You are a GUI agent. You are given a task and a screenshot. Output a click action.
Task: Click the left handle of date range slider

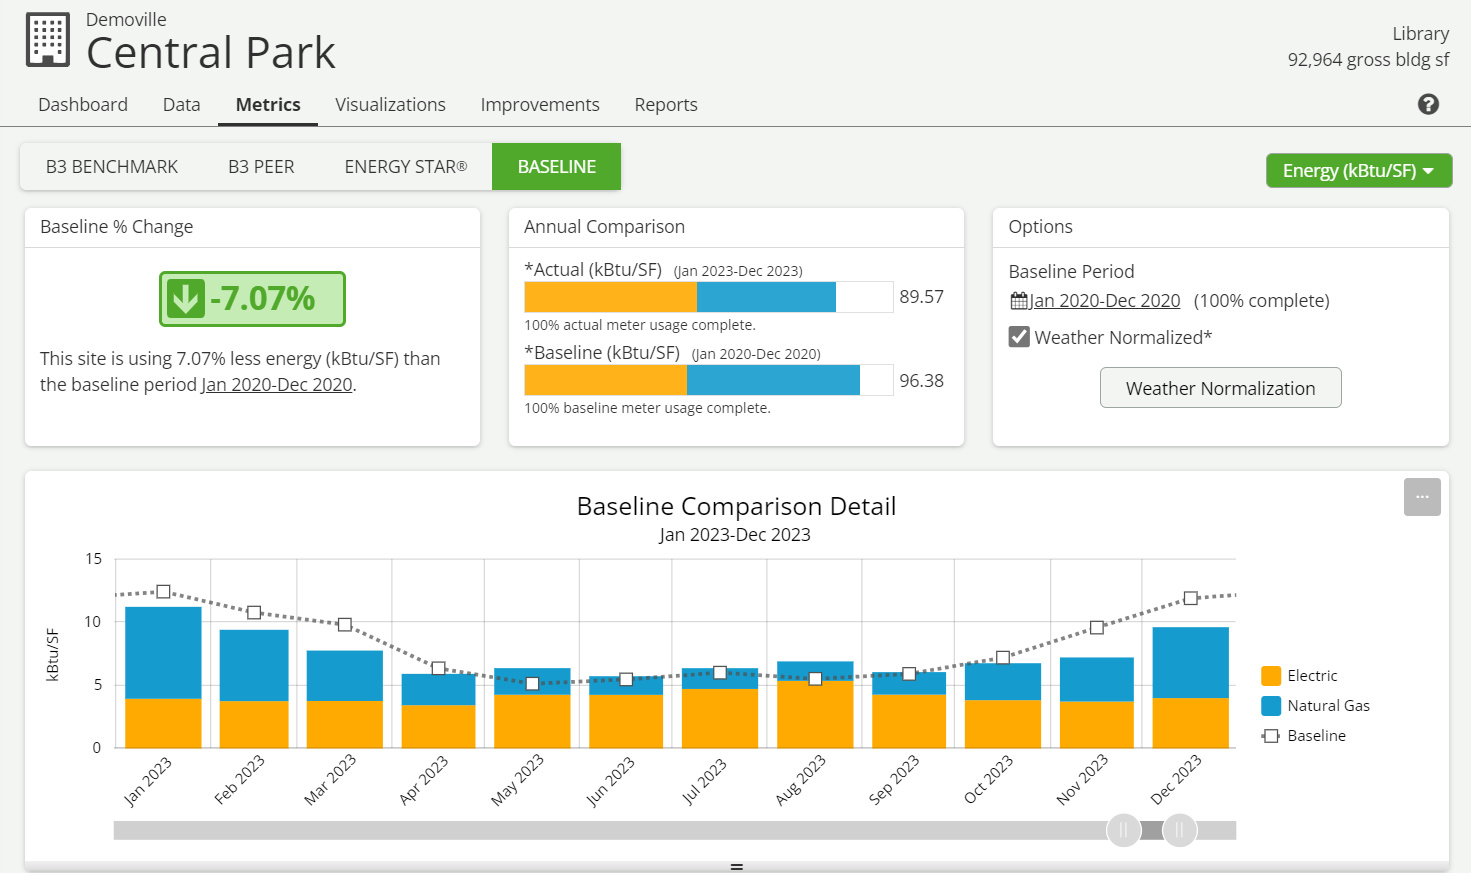pyautogui.click(x=1123, y=830)
